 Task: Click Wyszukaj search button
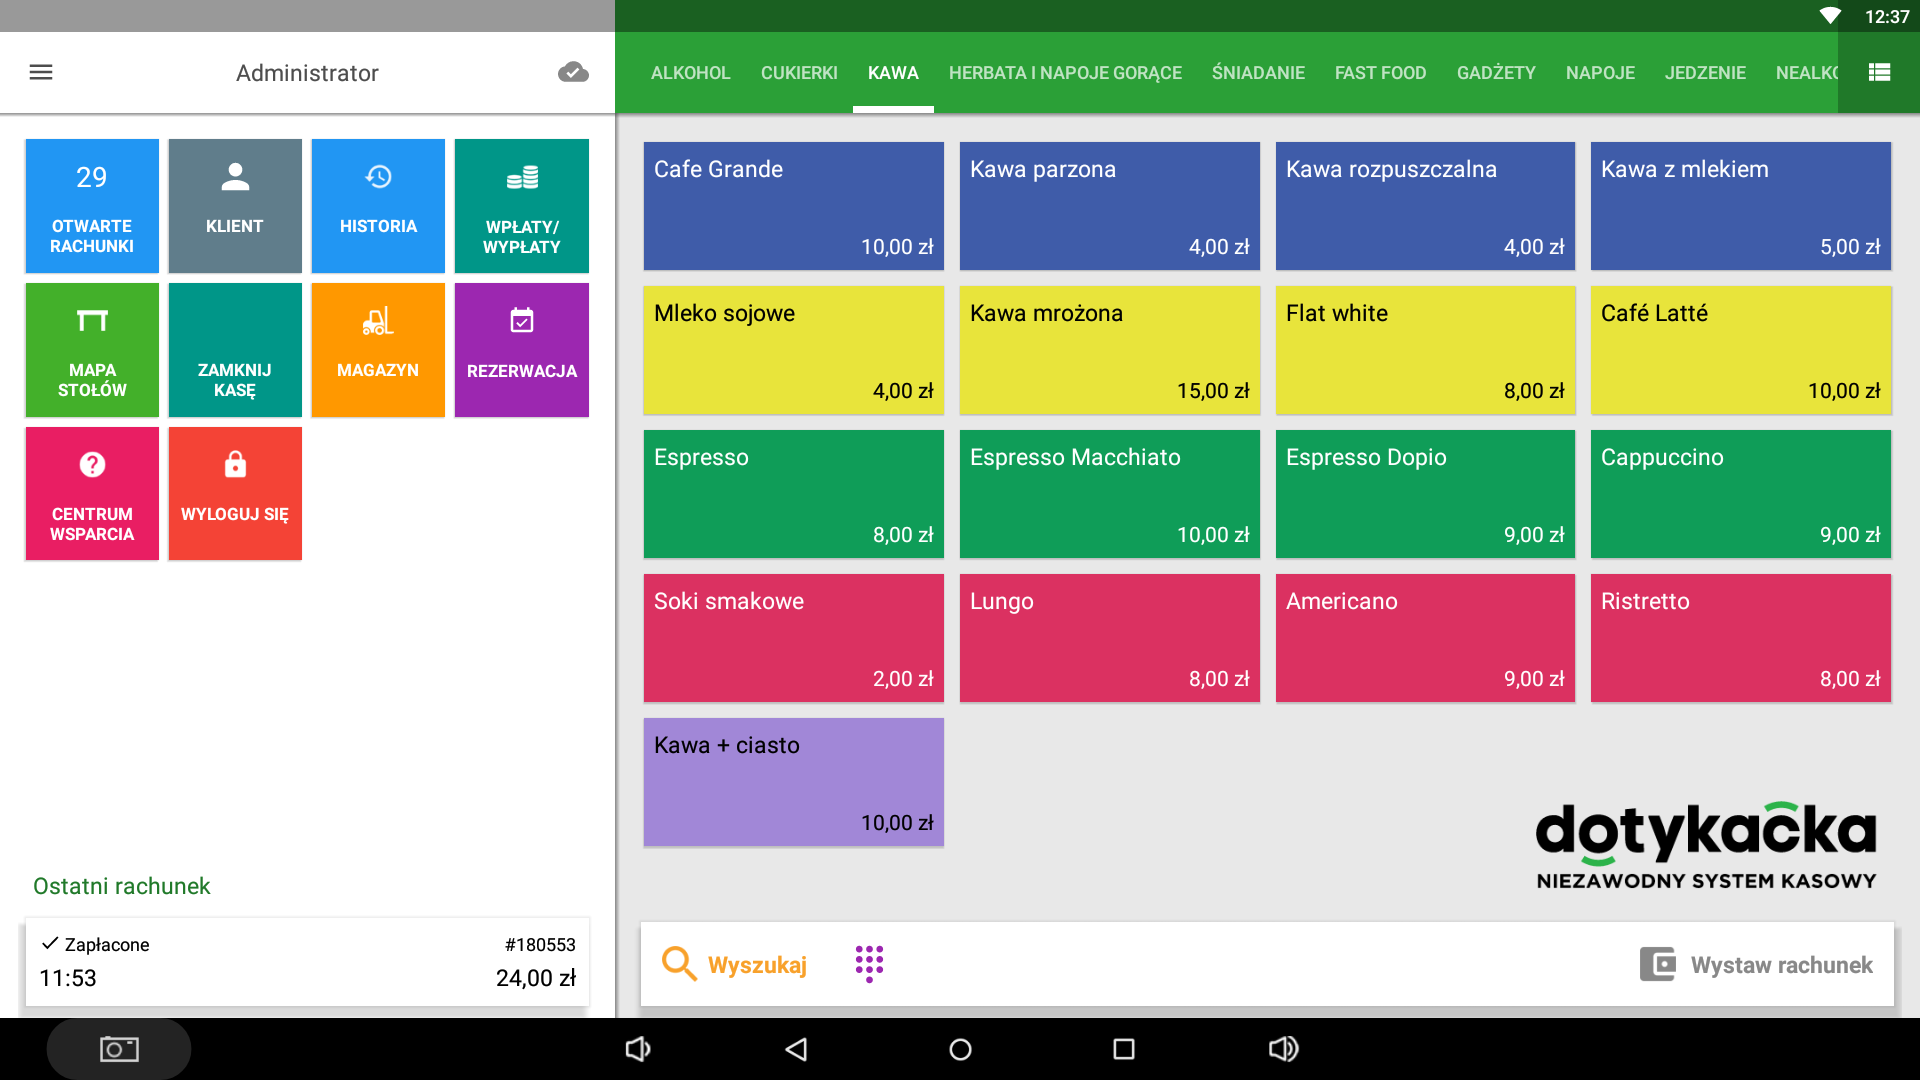[x=735, y=965]
